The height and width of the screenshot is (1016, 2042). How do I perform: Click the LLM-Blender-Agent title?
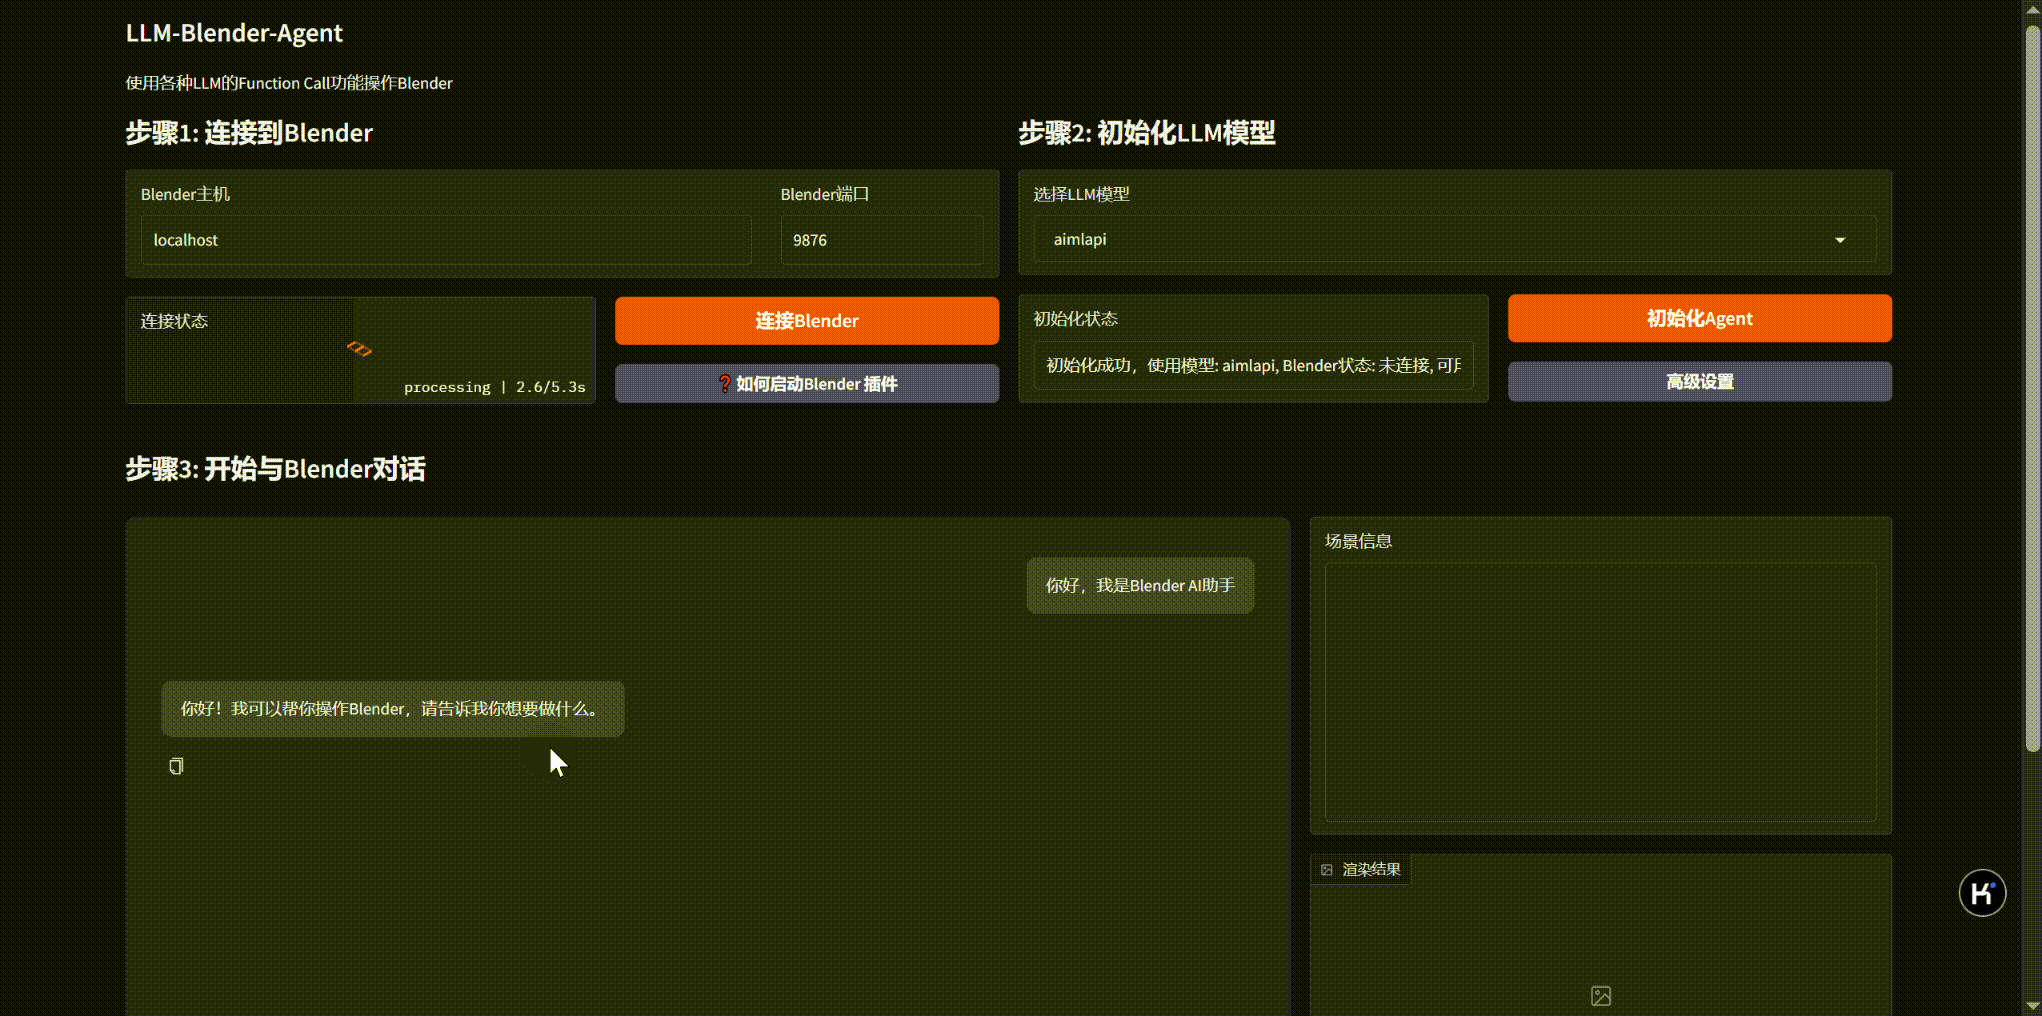pyautogui.click(x=234, y=33)
